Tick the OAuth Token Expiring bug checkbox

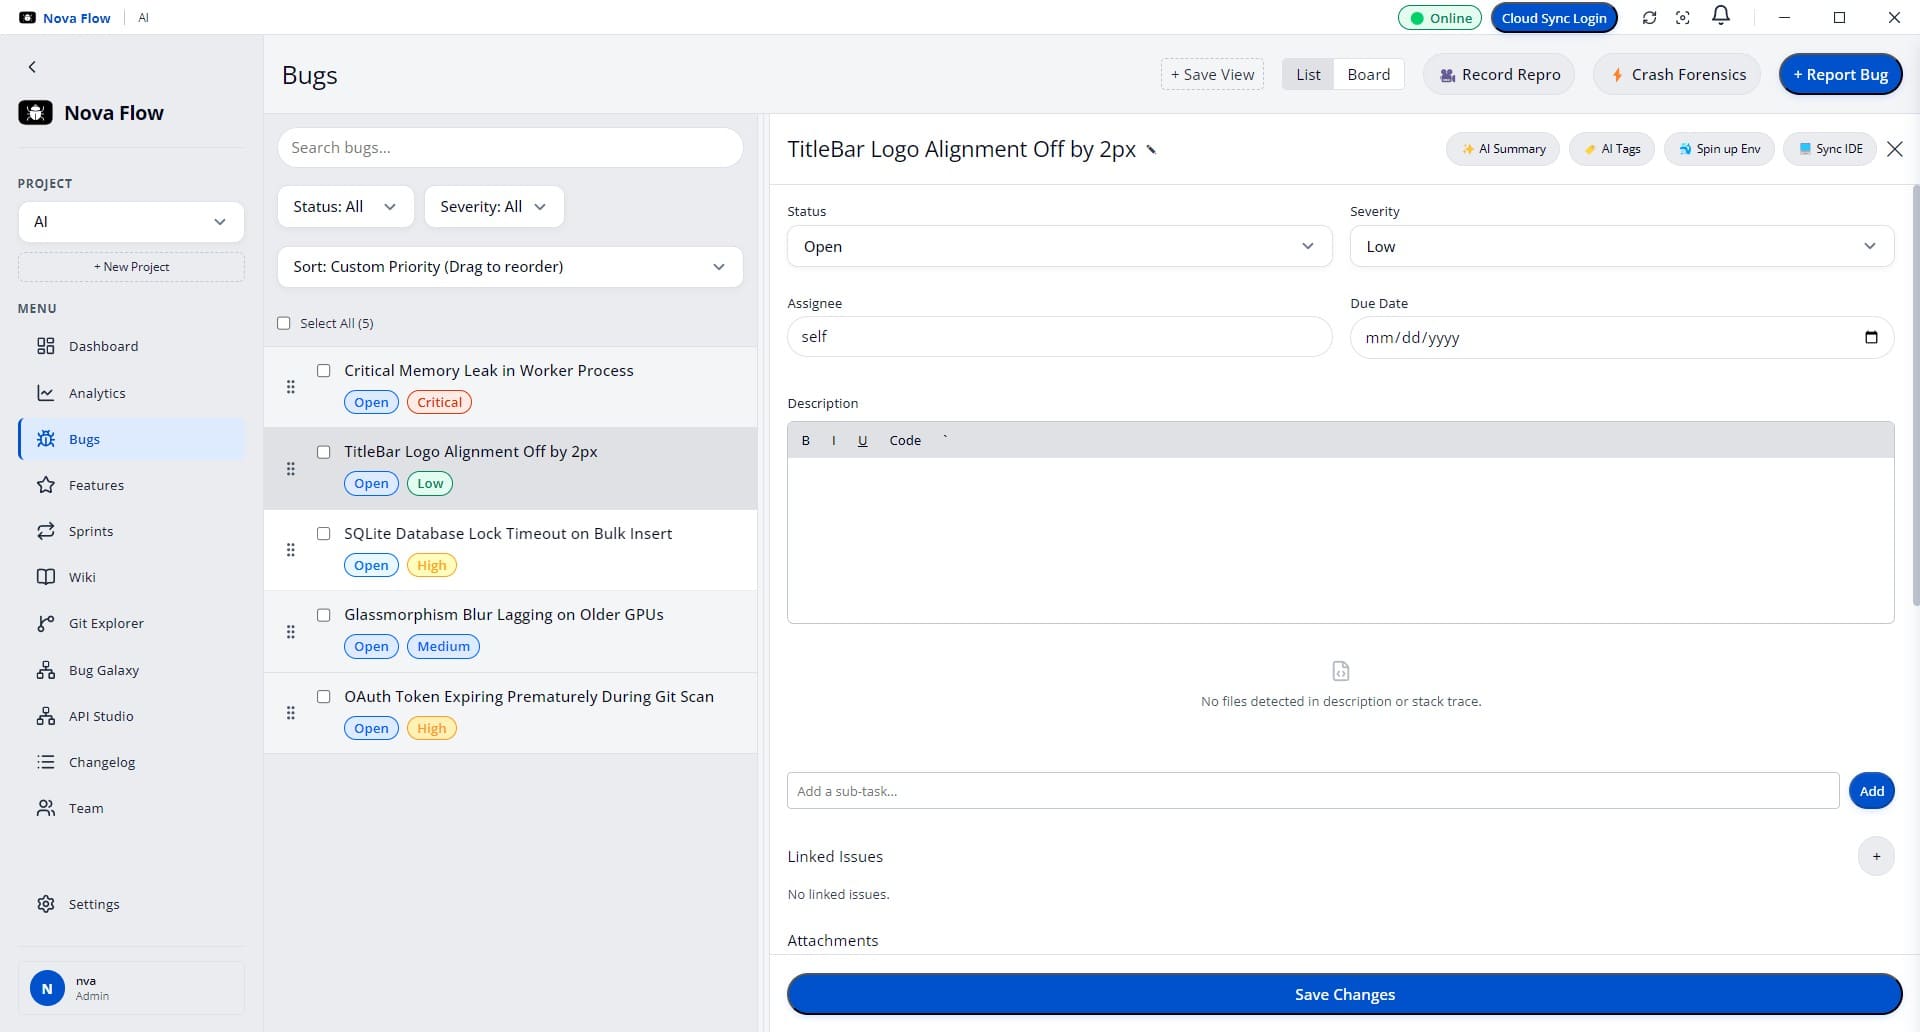coord(324,697)
